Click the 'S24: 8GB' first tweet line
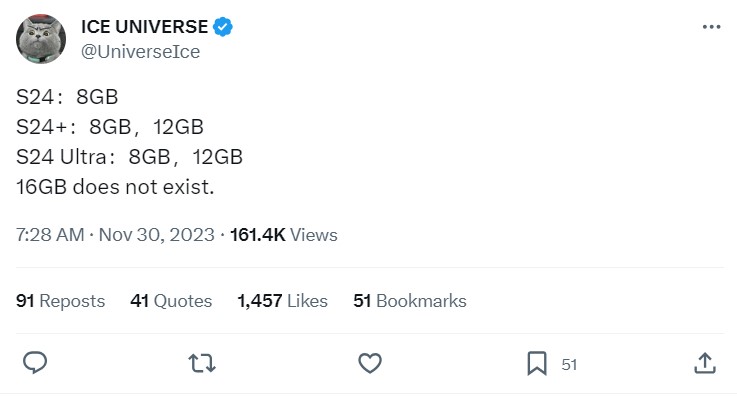 tap(67, 97)
